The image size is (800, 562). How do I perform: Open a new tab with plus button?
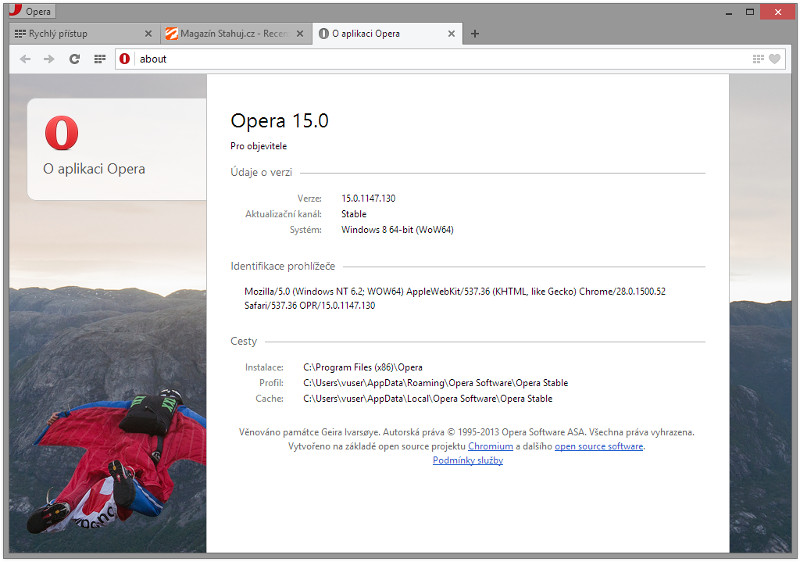point(474,34)
